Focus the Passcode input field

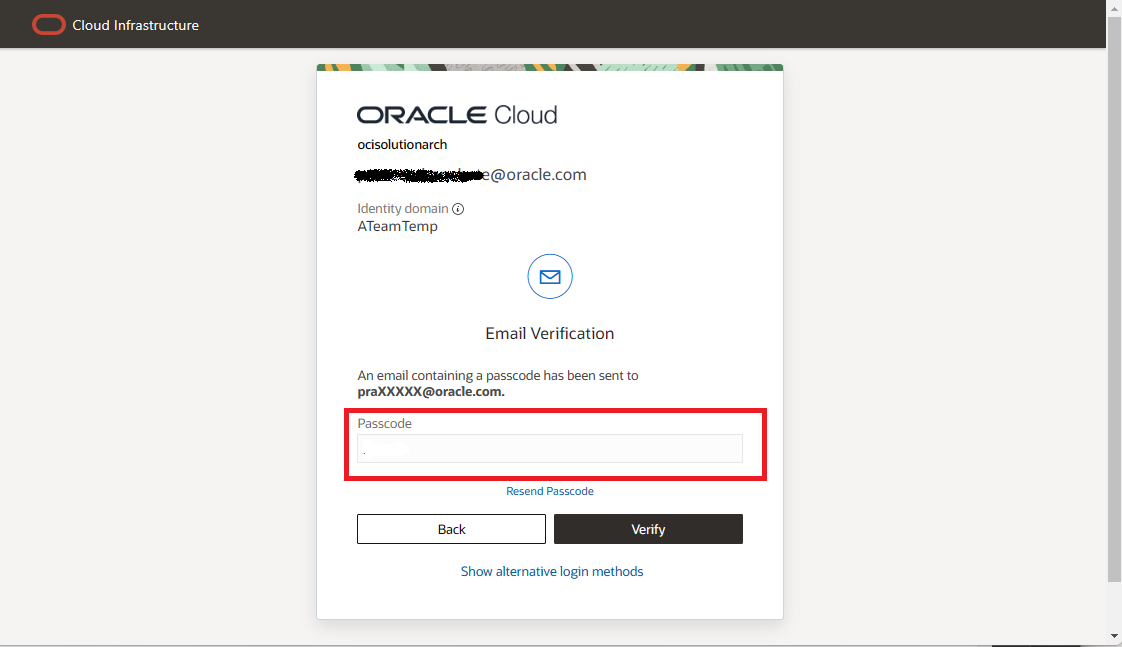pyautogui.click(x=550, y=449)
